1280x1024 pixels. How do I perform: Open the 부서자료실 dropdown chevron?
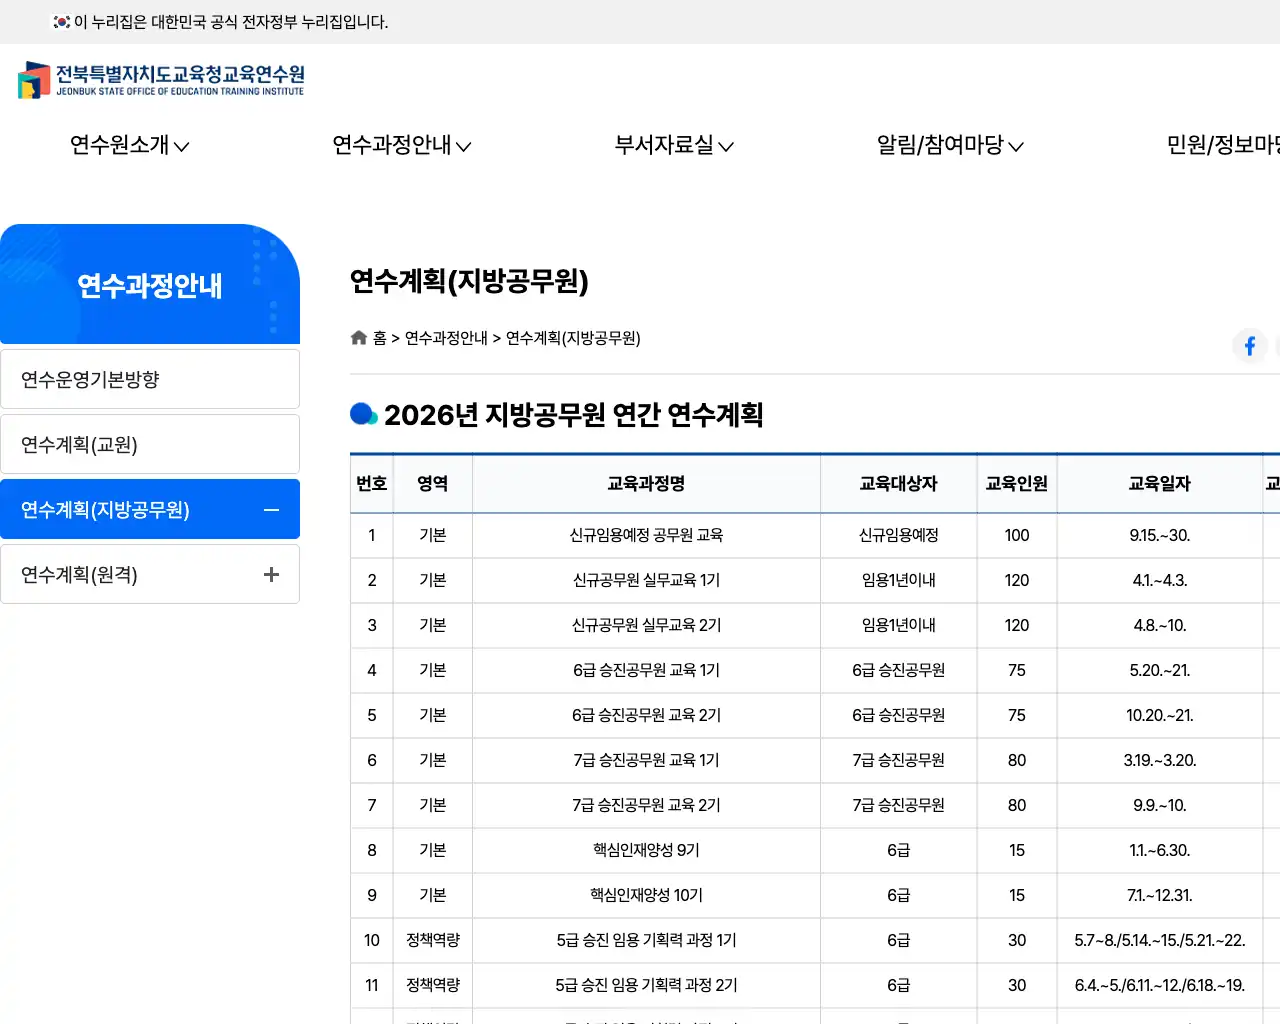pos(729,146)
